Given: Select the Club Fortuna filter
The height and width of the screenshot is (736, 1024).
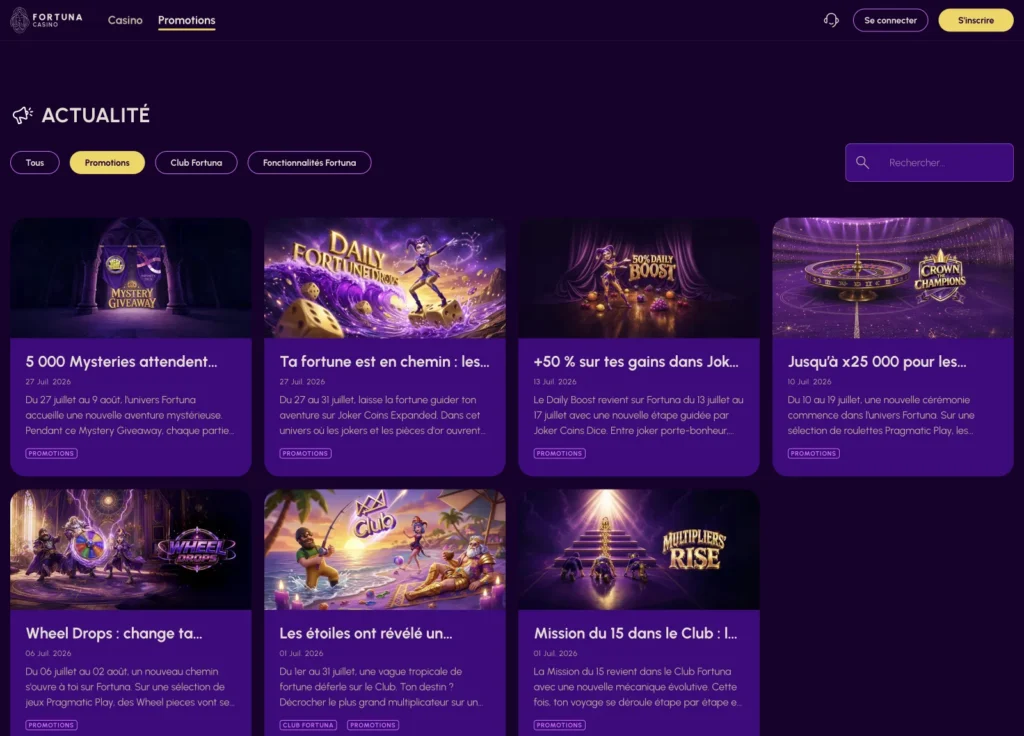Looking at the screenshot, I should coord(196,163).
